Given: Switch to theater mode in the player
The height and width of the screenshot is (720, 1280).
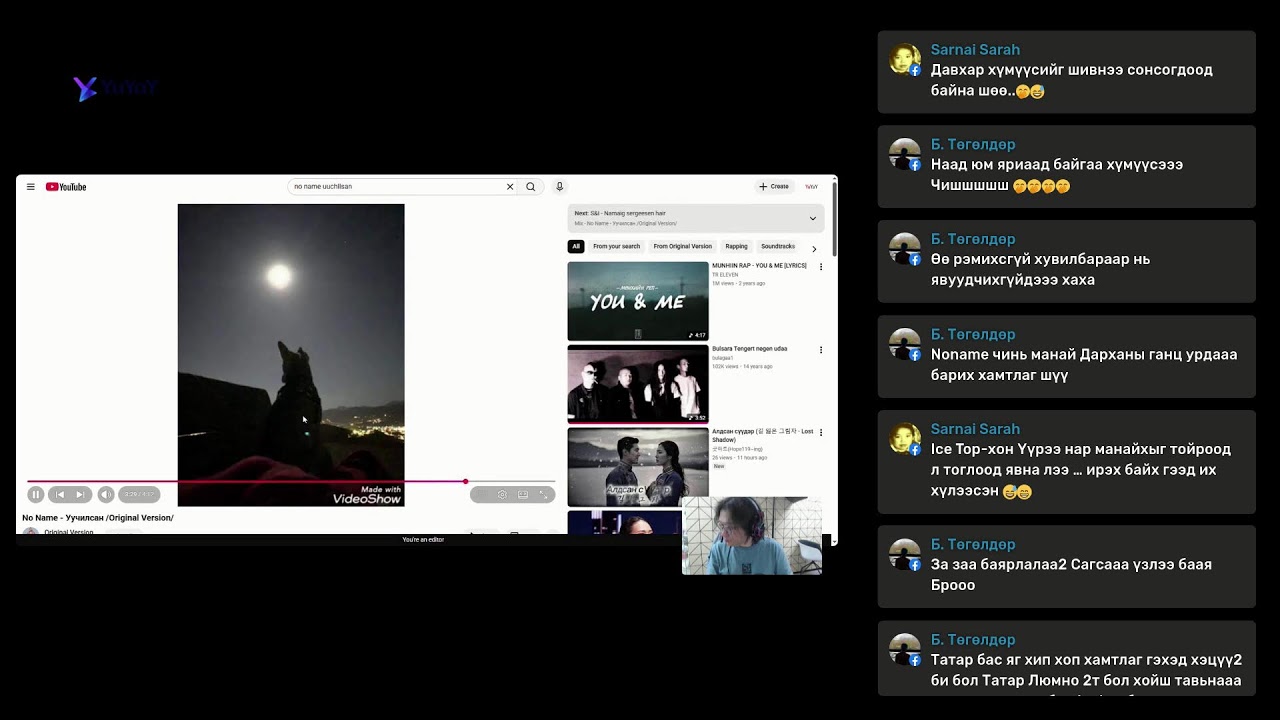Looking at the screenshot, I should [x=523, y=494].
